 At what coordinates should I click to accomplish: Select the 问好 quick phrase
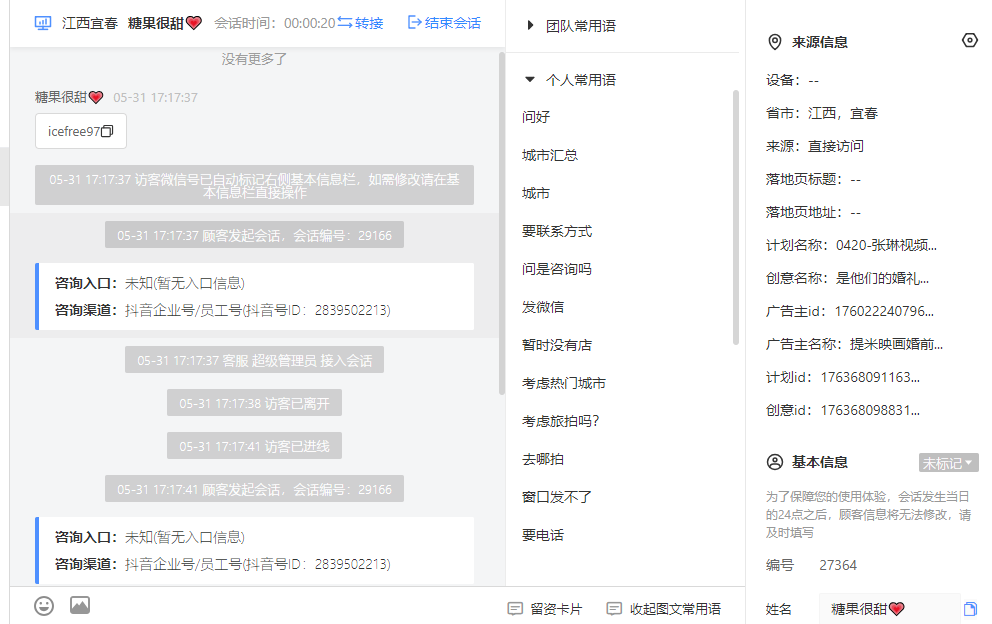pos(536,117)
